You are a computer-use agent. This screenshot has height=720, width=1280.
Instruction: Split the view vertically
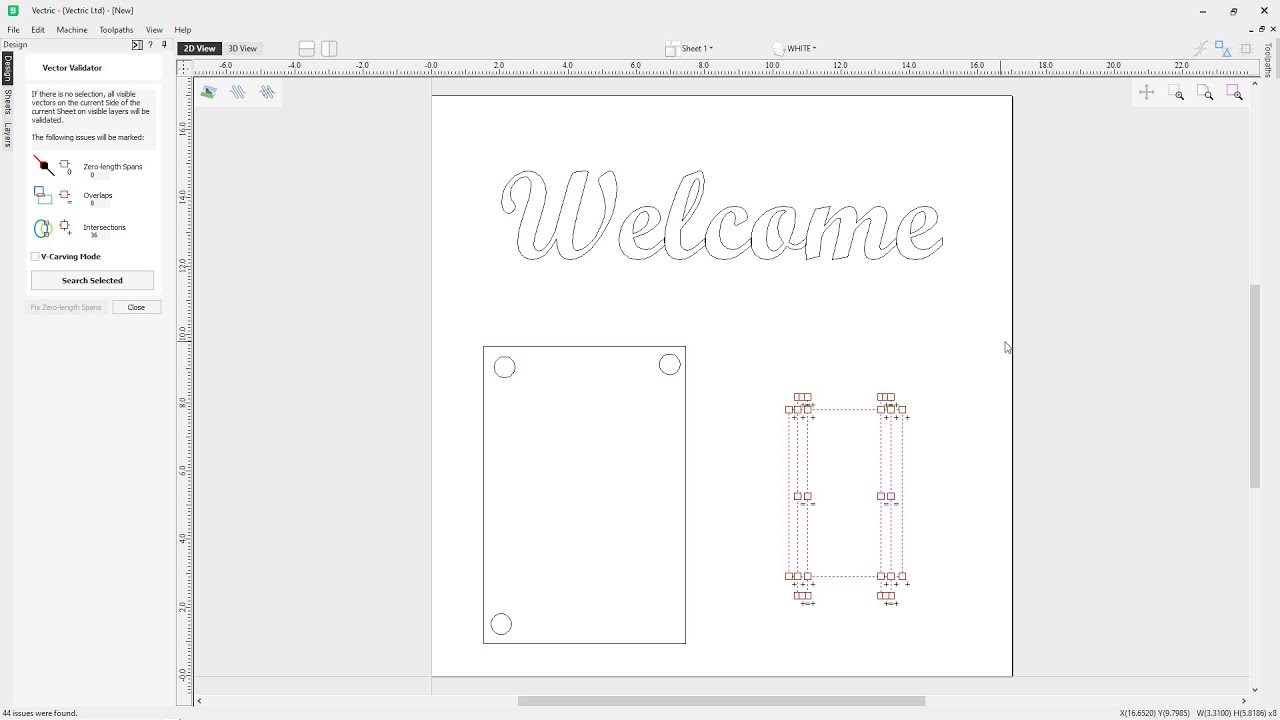329,48
